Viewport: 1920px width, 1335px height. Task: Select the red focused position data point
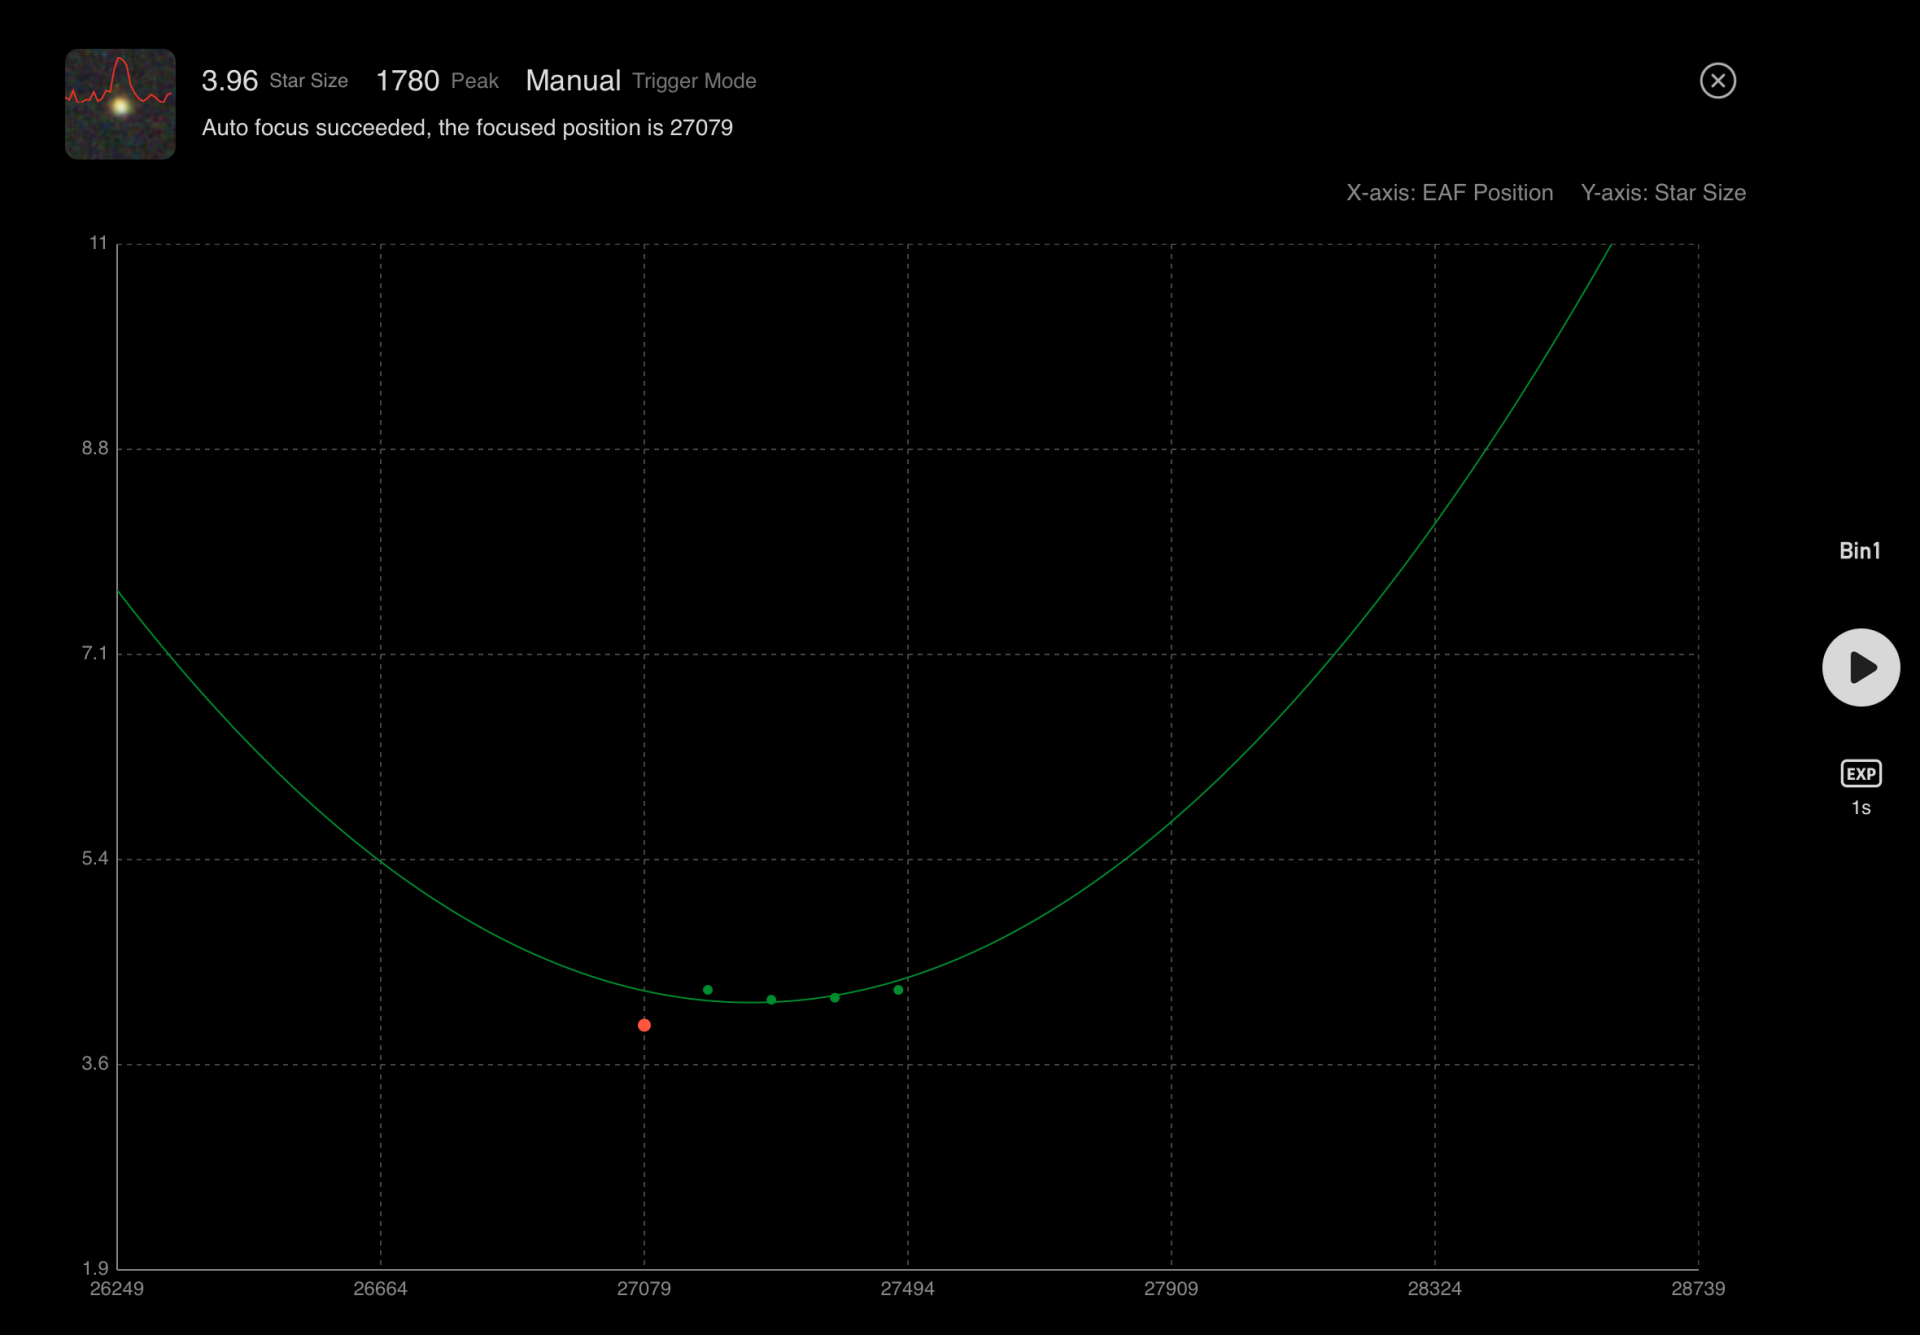644,1025
